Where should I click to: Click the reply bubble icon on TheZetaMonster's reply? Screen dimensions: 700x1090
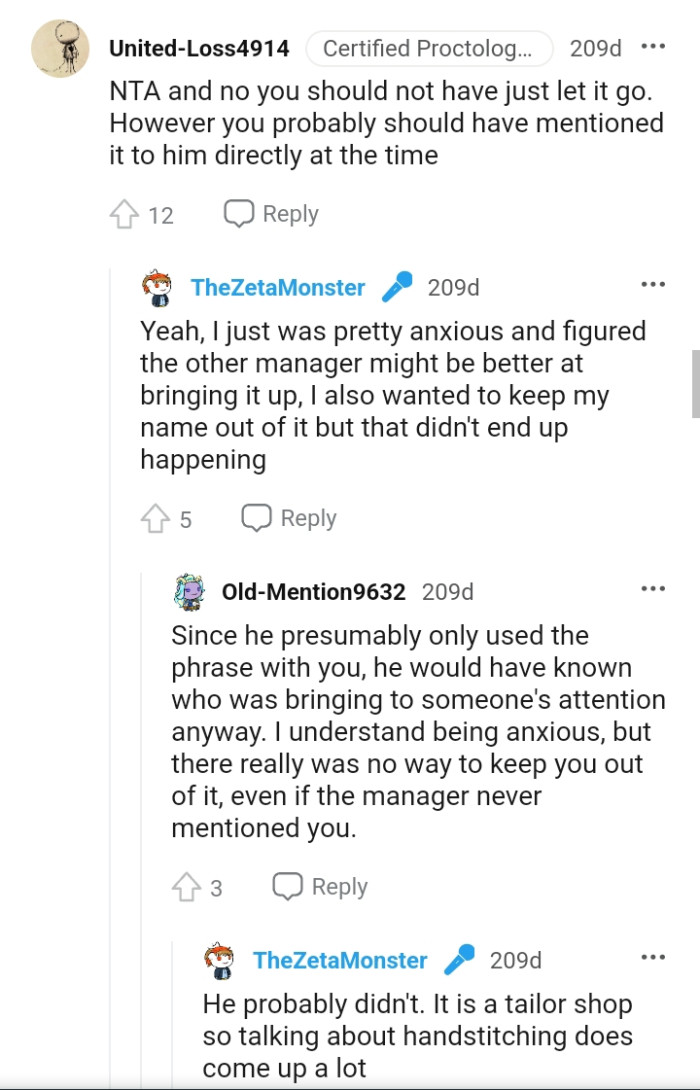[256, 518]
